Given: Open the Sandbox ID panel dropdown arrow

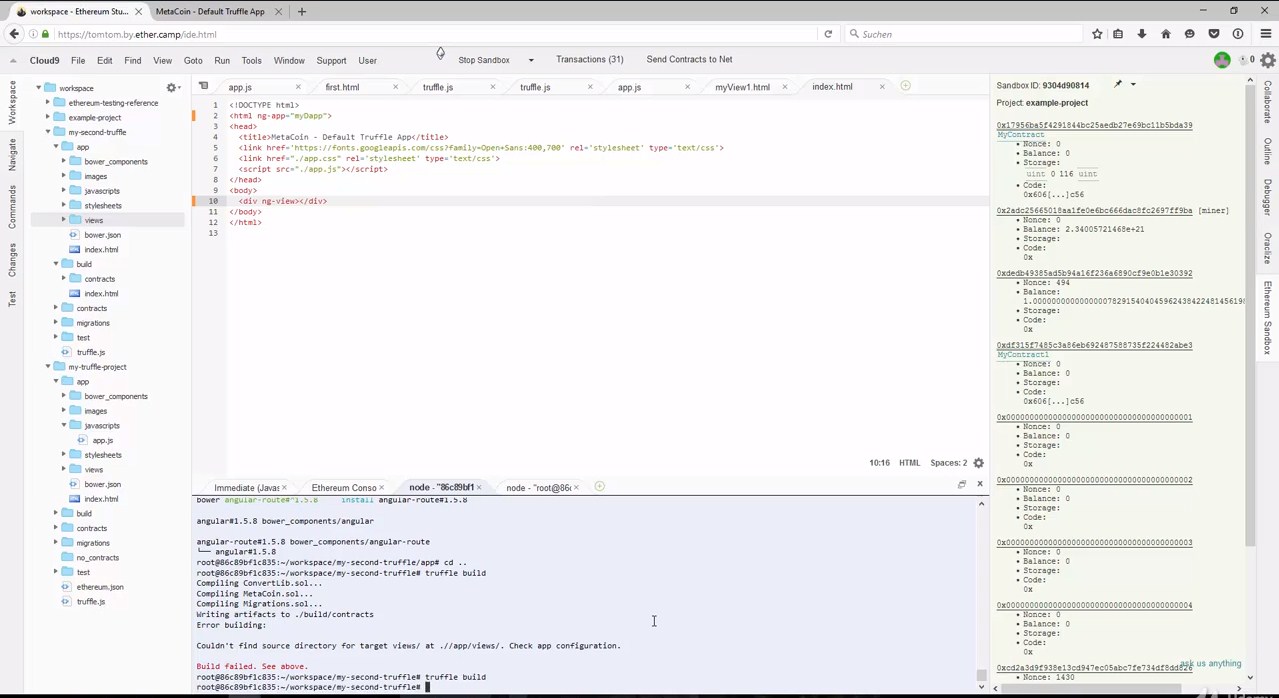Looking at the screenshot, I should [x=1133, y=85].
